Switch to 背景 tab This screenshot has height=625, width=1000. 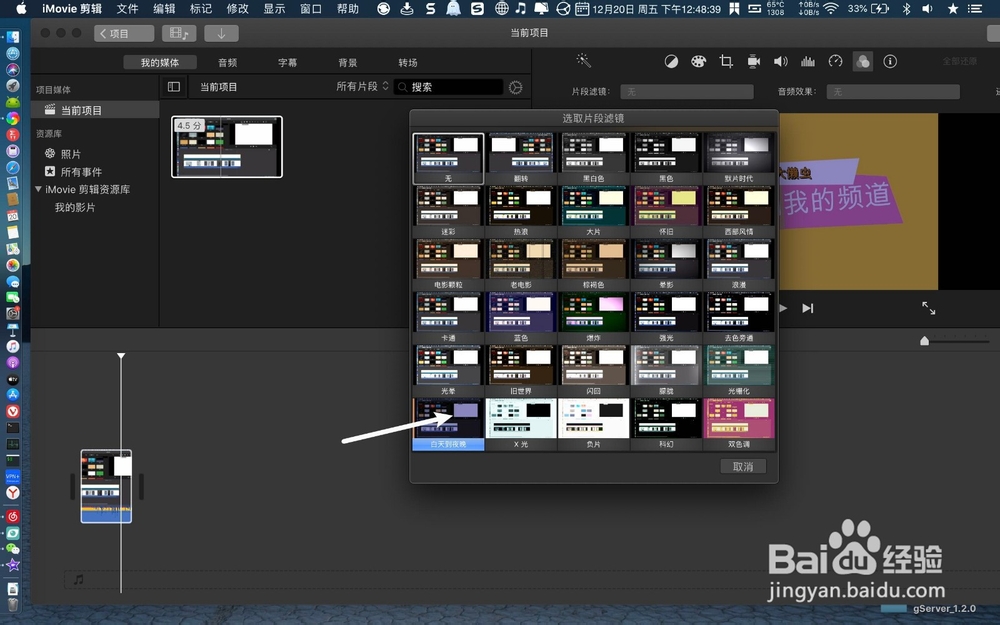(348, 62)
